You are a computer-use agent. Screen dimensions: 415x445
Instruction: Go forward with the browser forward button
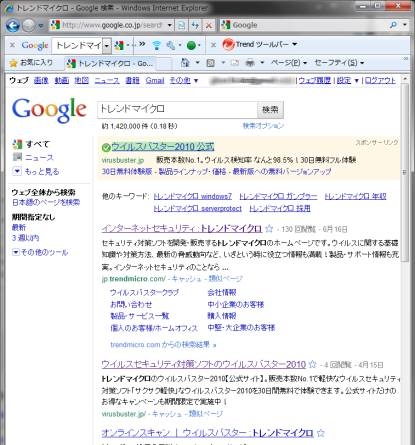[29, 26]
